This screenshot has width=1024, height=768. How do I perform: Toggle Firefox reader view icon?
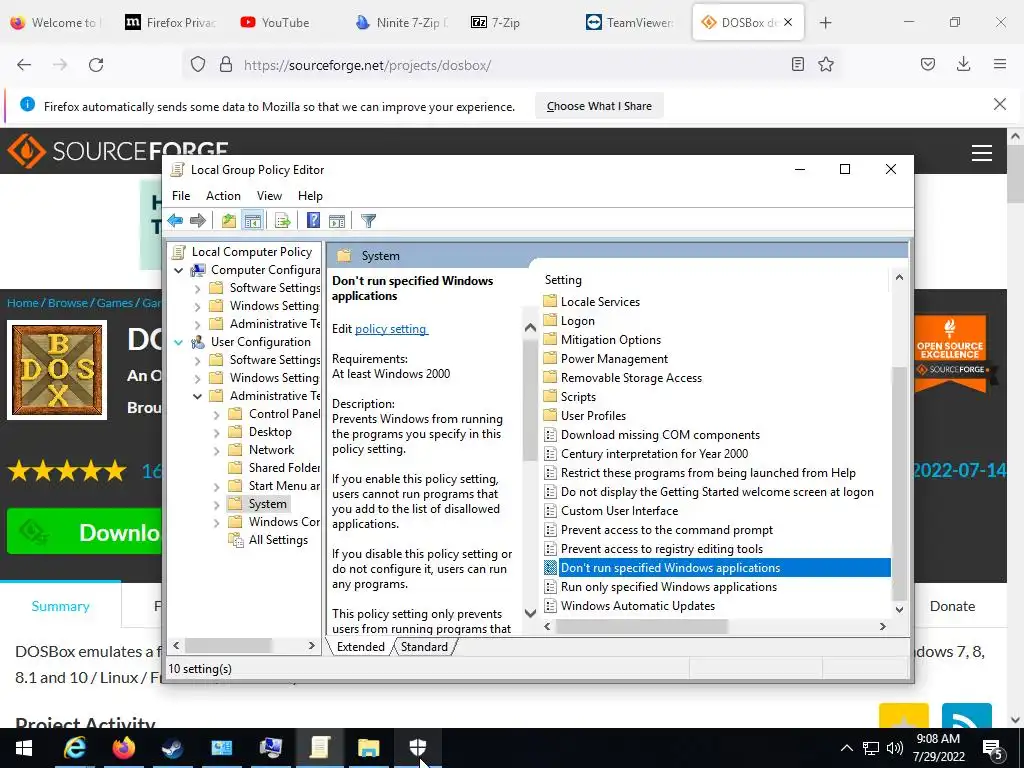(x=797, y=64)
